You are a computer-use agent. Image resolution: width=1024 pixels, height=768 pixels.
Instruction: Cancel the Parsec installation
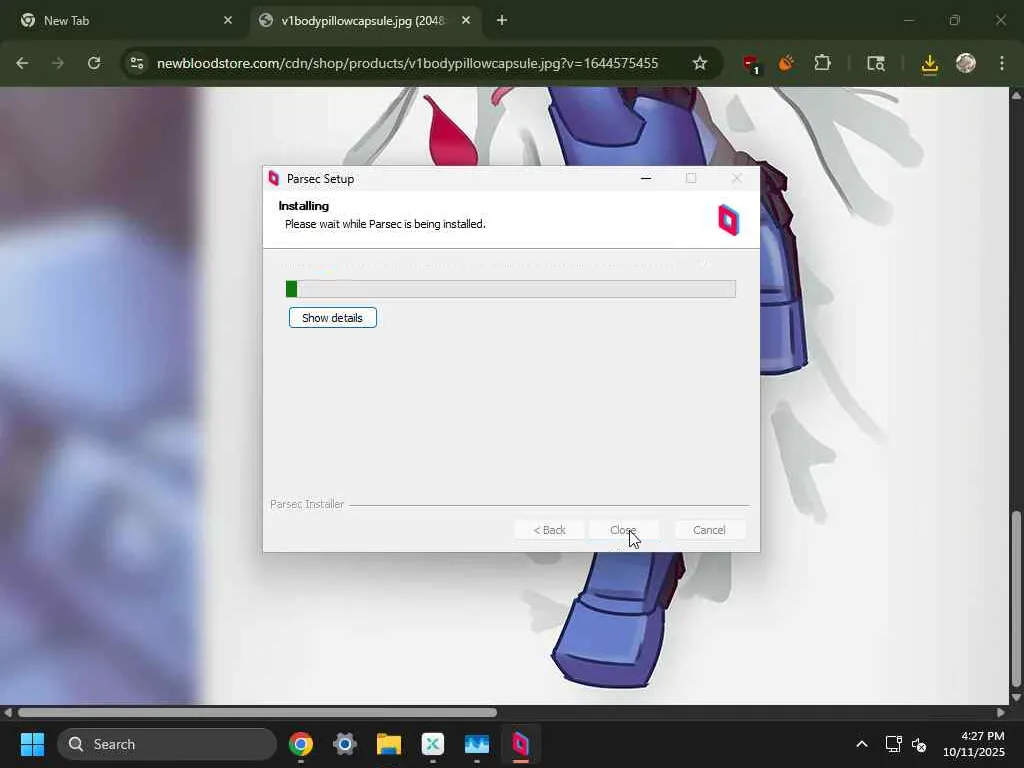point(709,530)
